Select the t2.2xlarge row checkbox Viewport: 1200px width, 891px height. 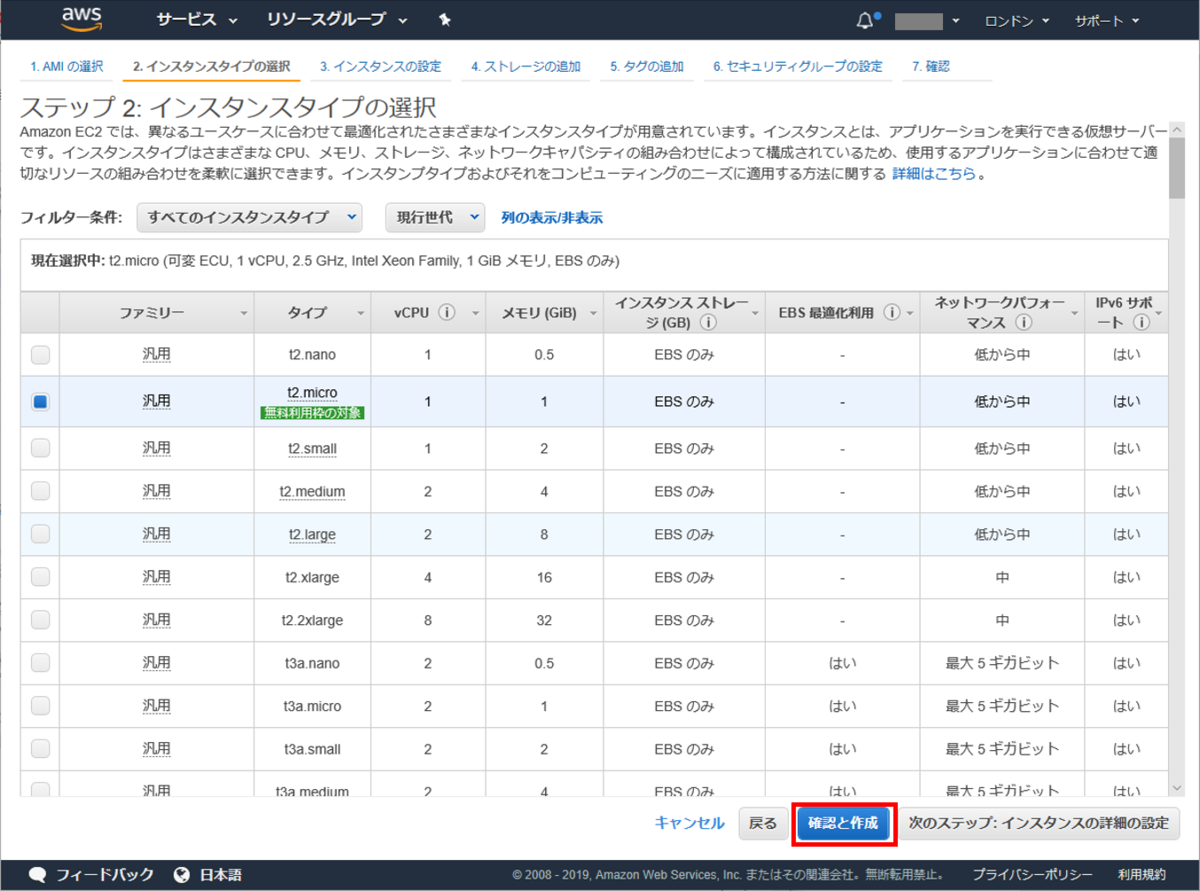[x=40, y=620]
